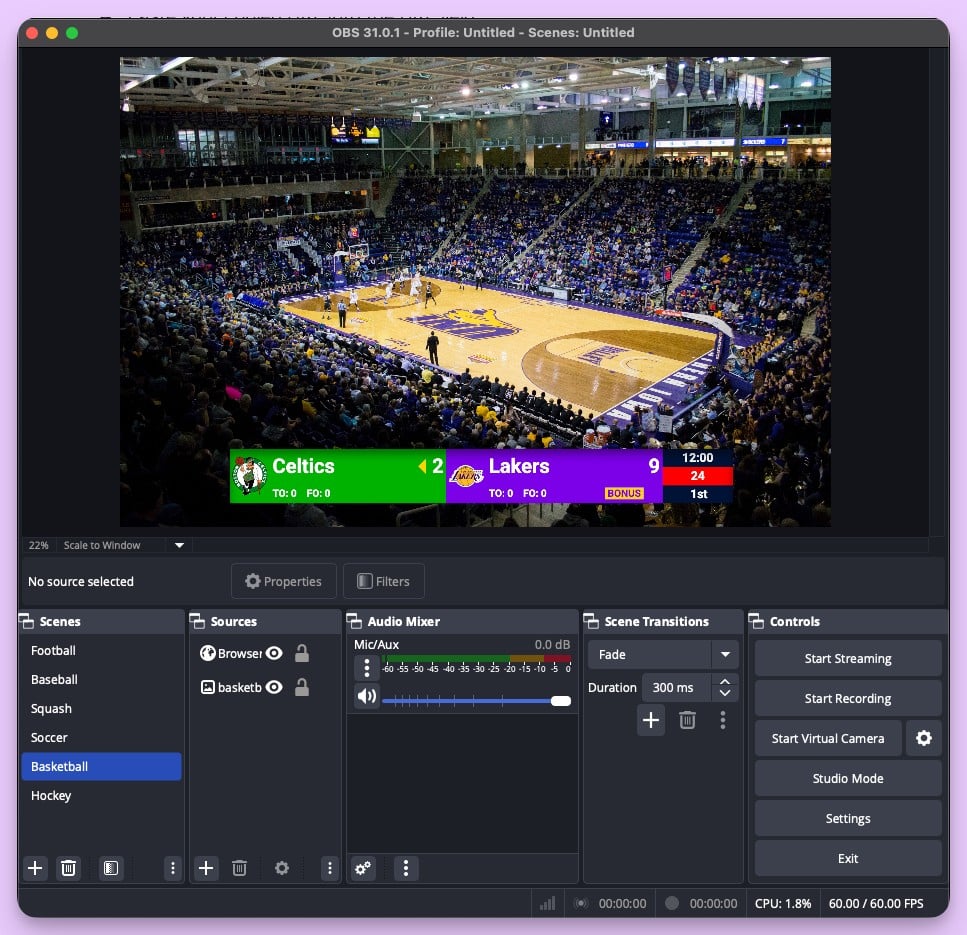
Task: Add a new source with the plus icon
Action: click(x=205, y=868)
